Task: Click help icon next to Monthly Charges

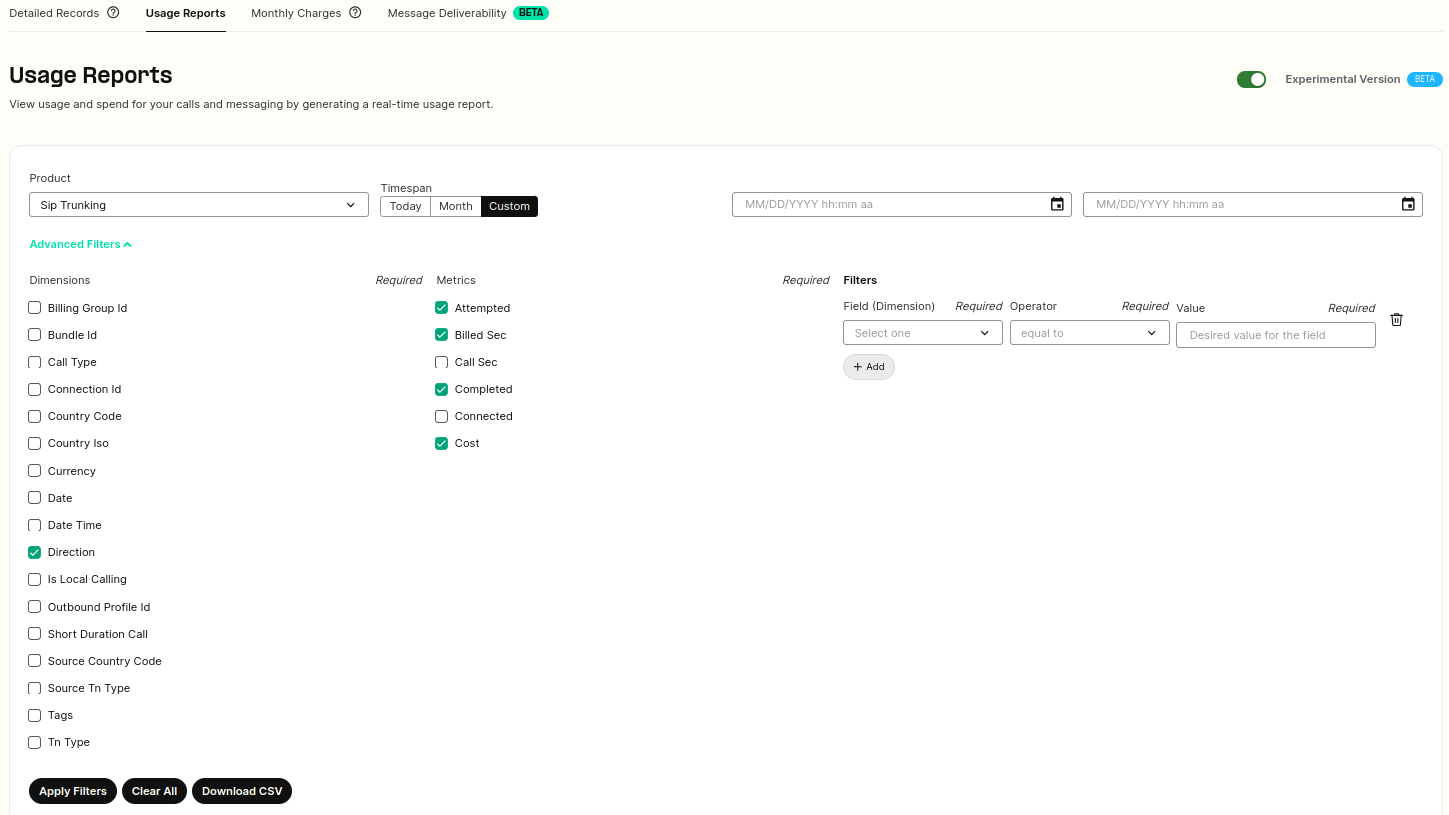Action: pos(355,13)
